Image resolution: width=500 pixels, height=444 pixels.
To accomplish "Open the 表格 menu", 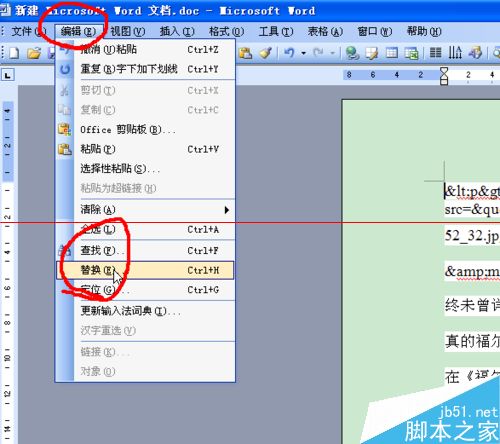I will (325, 32).
